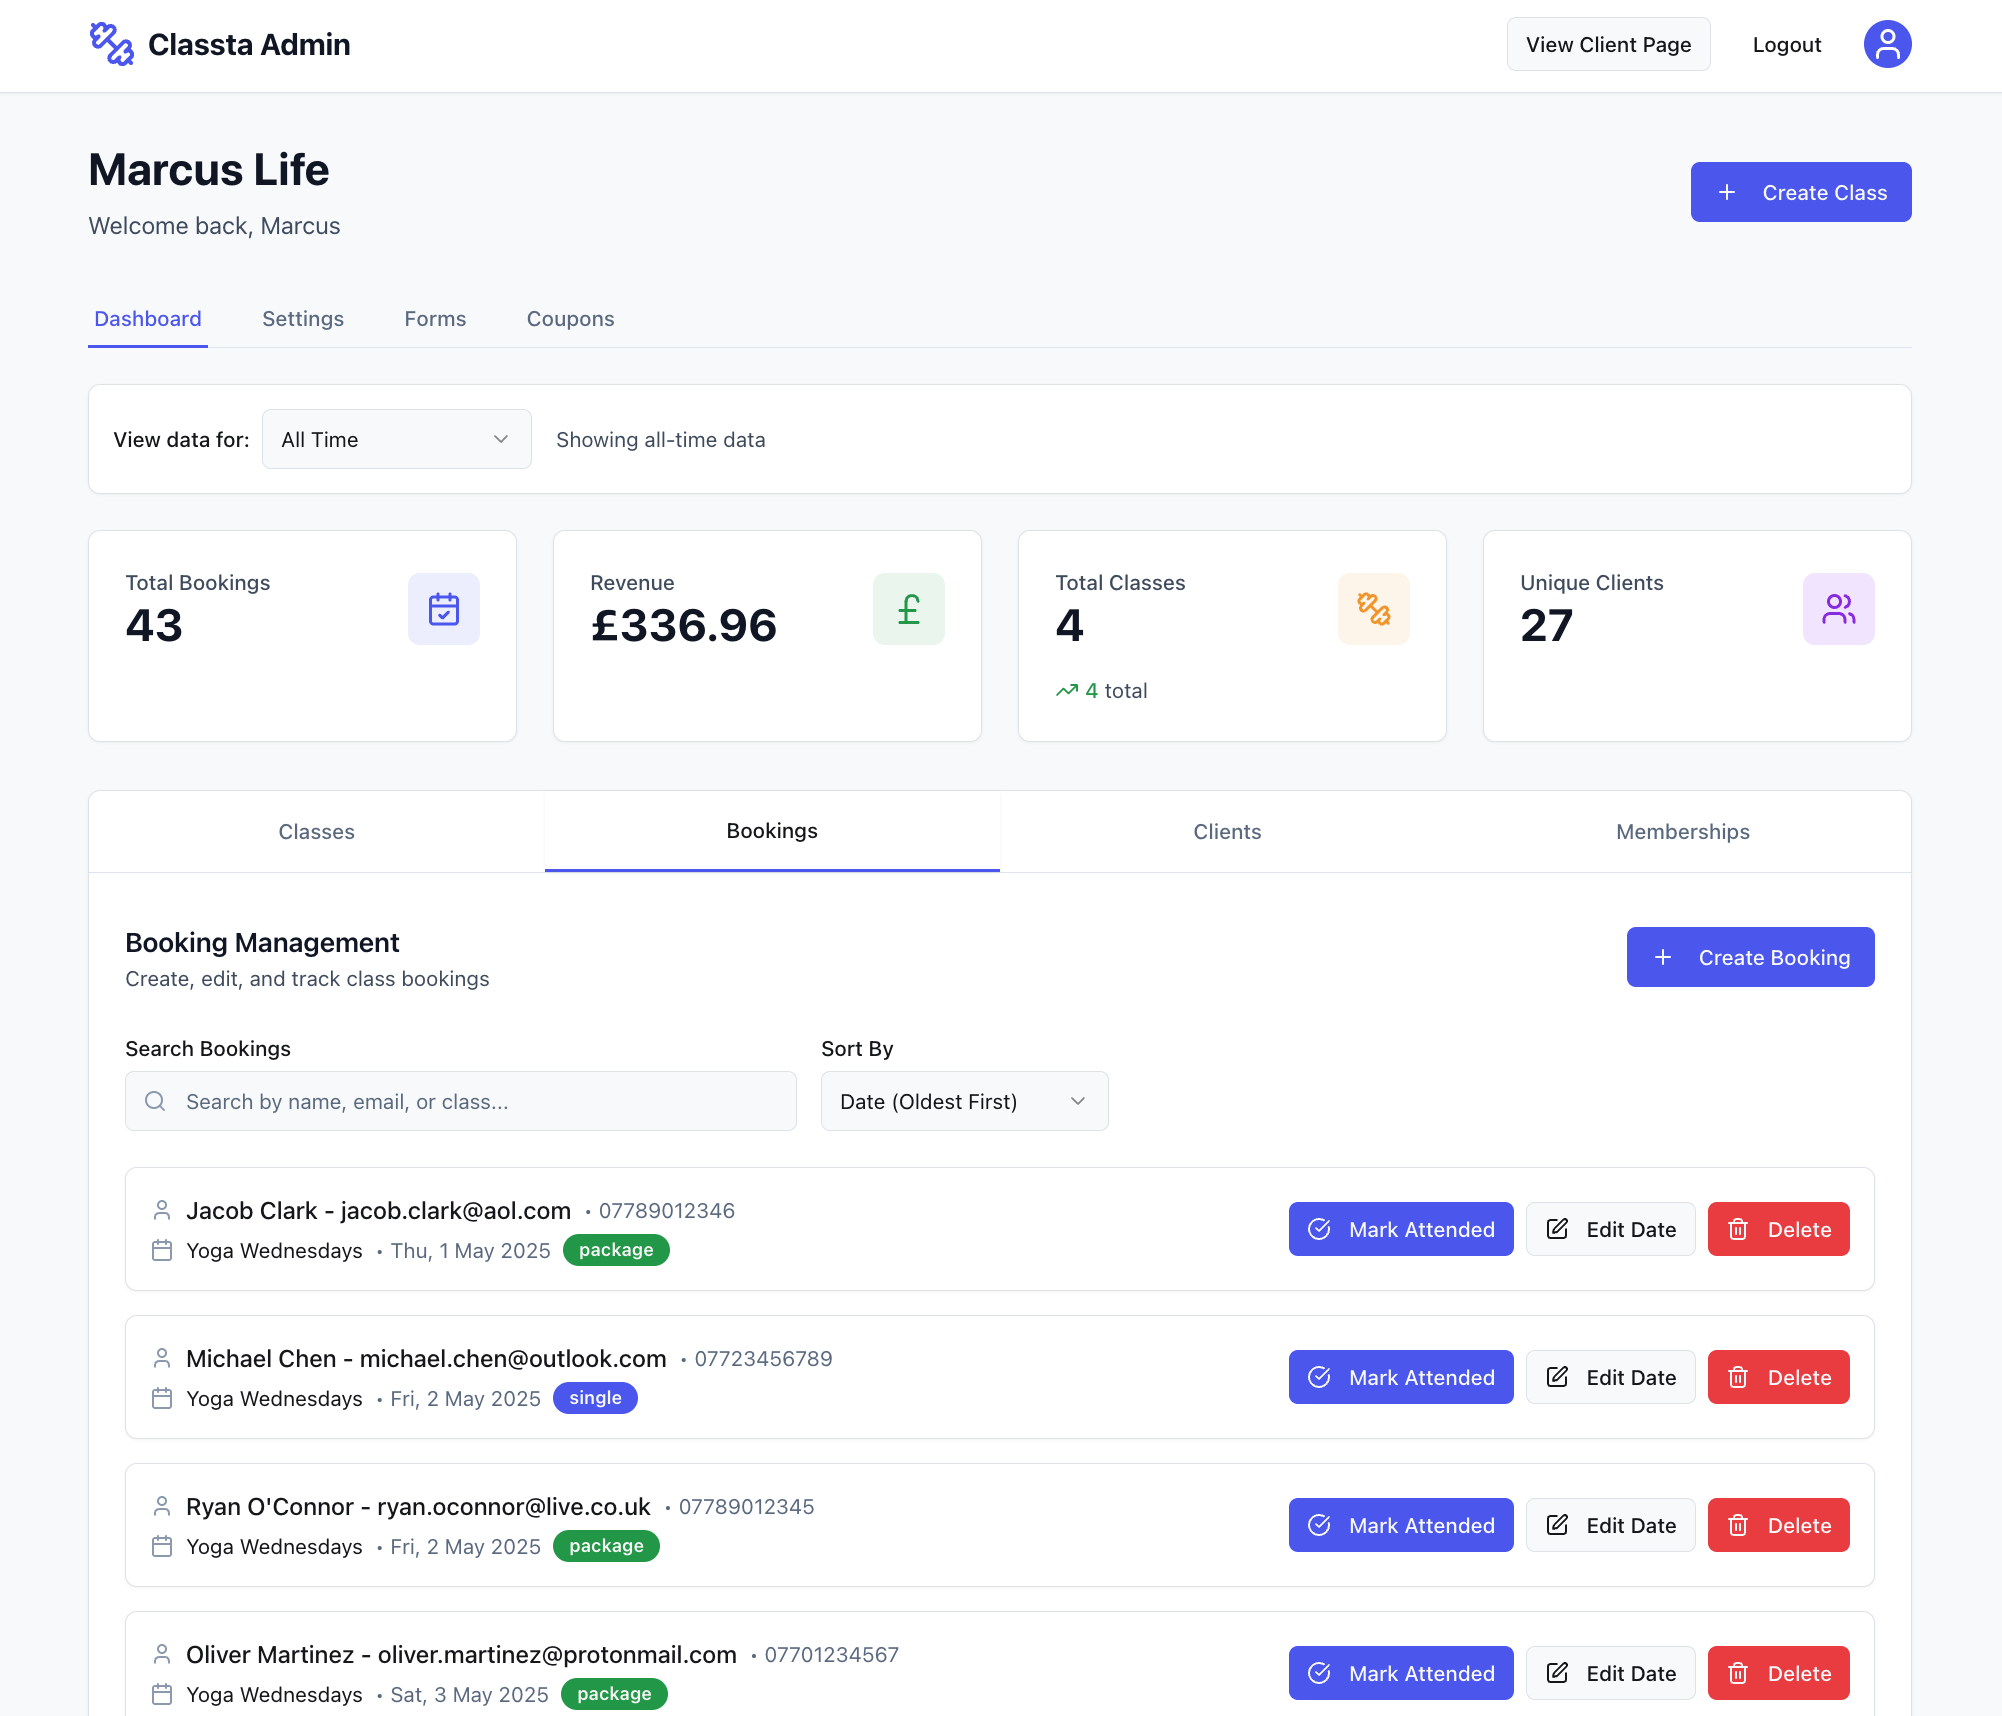Open the View data for time range dropdown
Image resolution: width=2002 pixels, height=1716 pixels.
[x=396, y=439]
